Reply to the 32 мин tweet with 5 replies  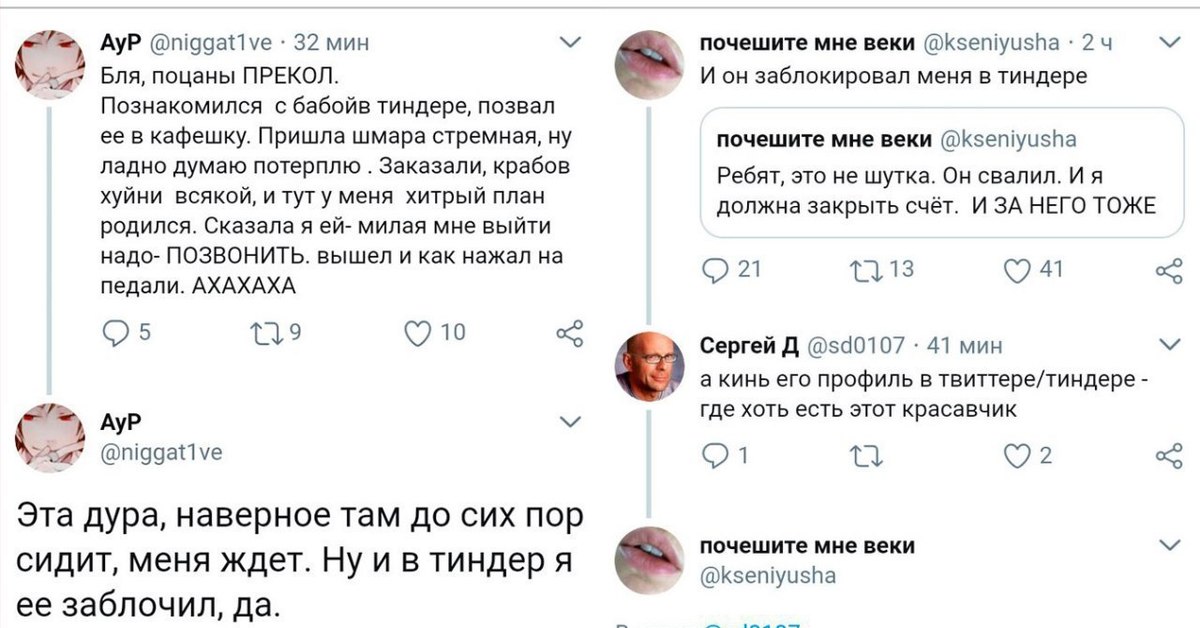(x=114, y=334)
